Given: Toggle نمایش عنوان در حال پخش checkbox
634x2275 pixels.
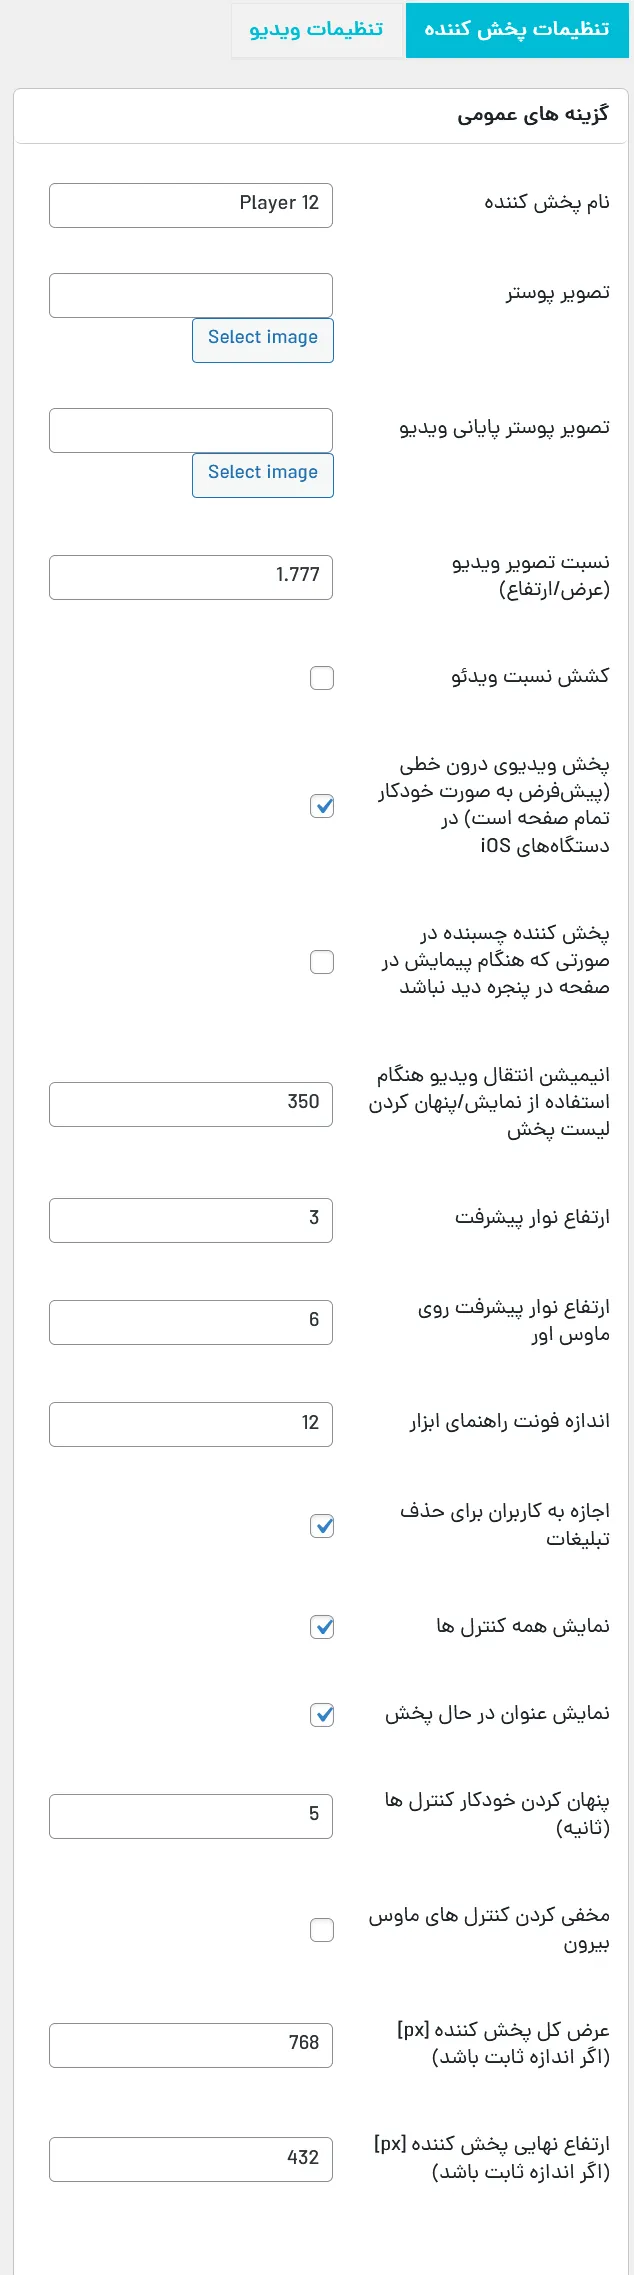Looking at the screenshot, I should [x=322, y=1715].
